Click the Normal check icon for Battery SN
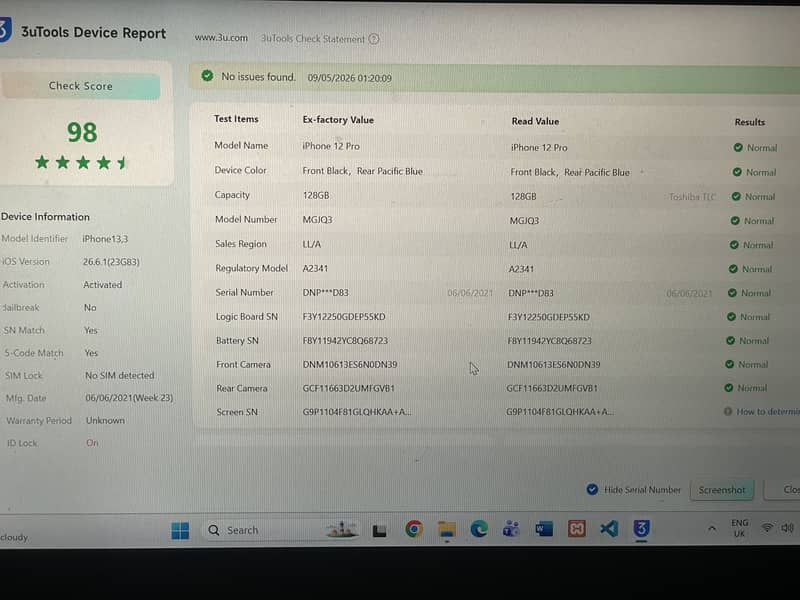Image resolution: width=800 pixels, height=600 pixels. tap(730, 340)
